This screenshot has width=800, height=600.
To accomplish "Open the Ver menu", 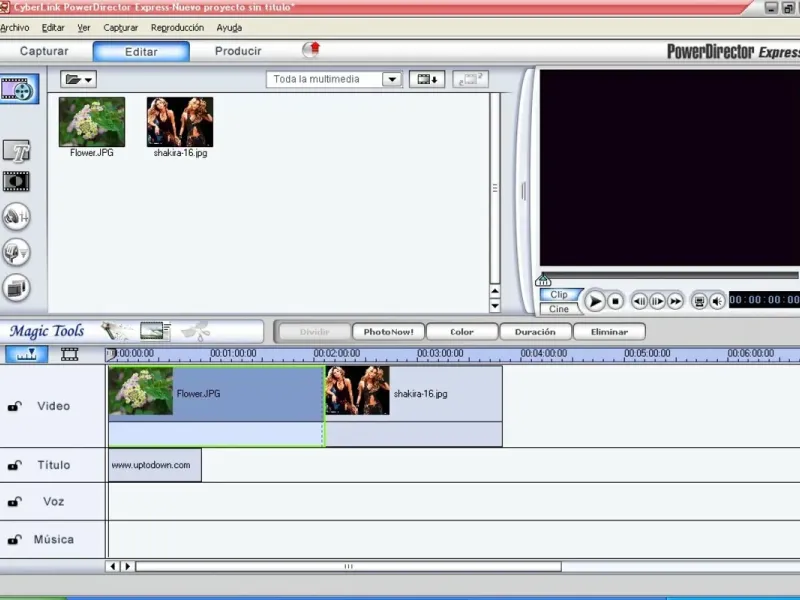I will [x=84, y=28].
